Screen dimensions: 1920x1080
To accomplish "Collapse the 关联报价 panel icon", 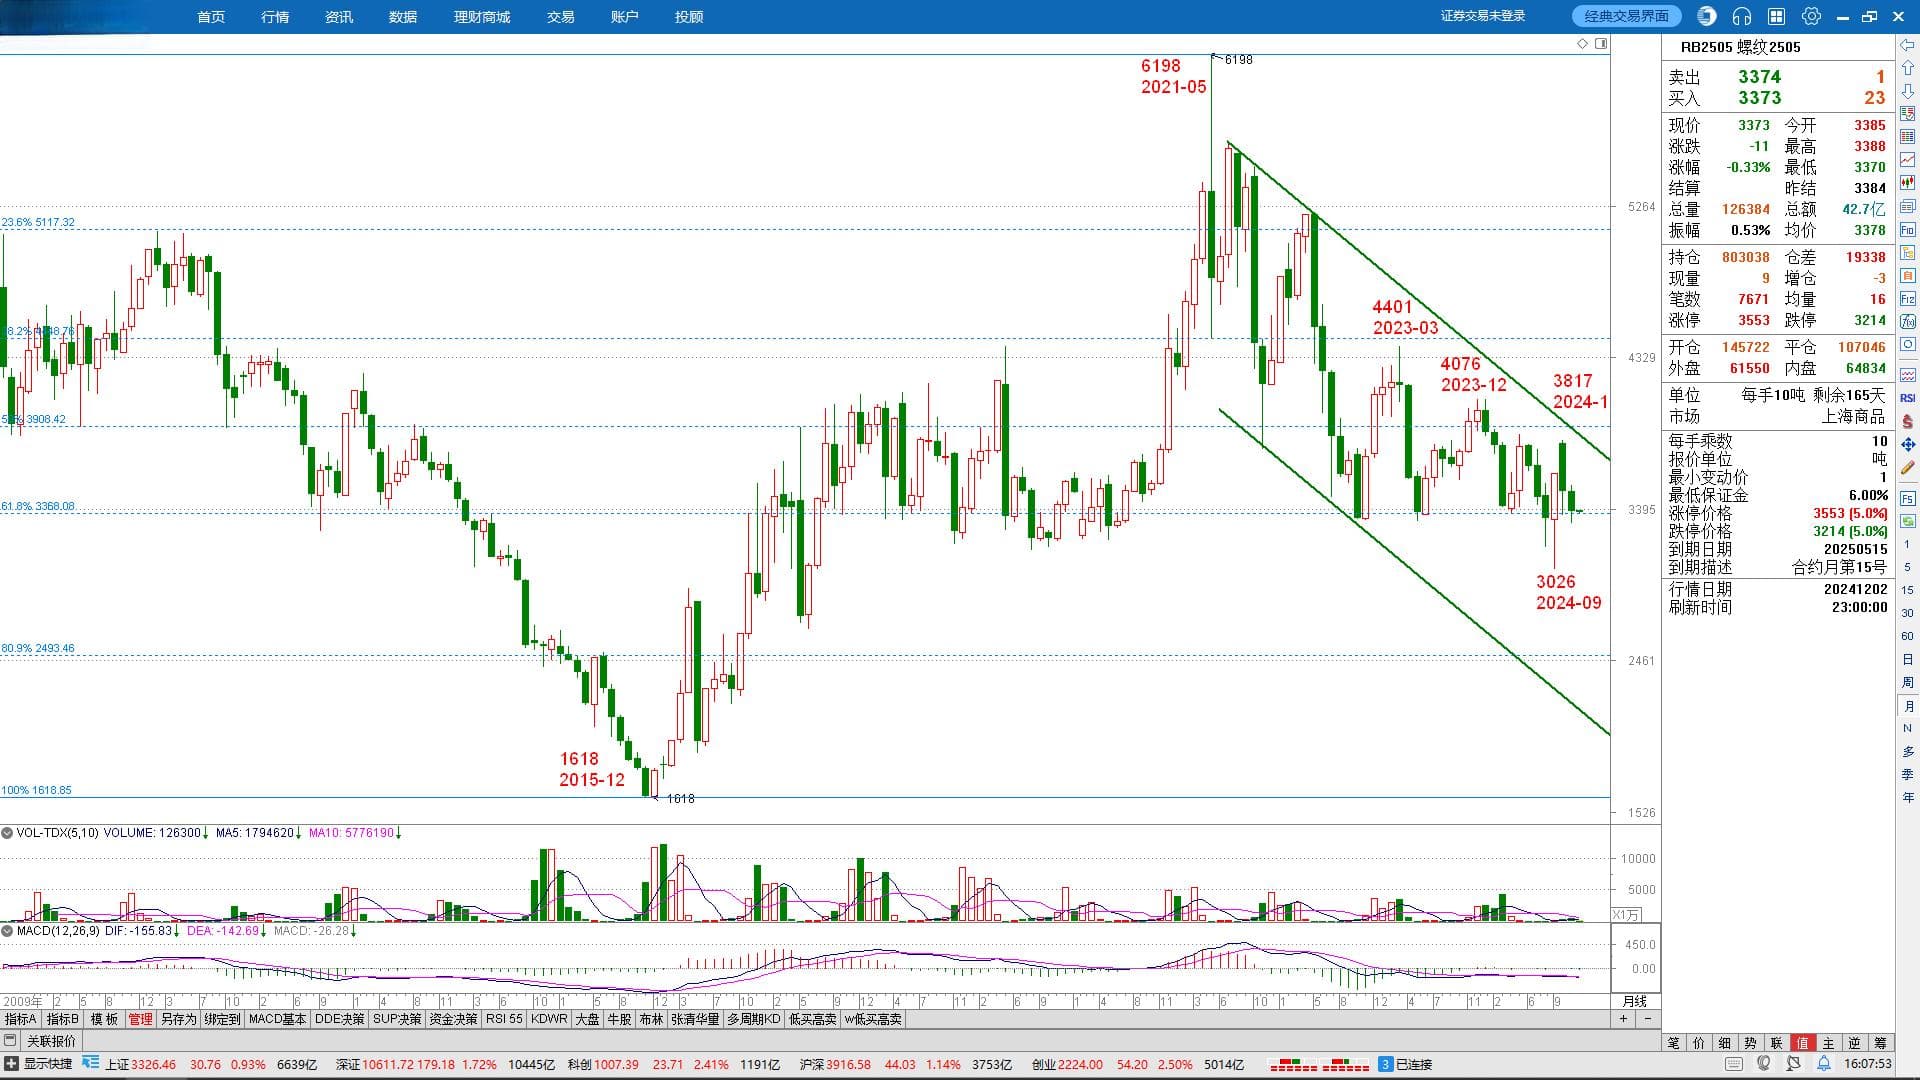I will coord(11,1041).
